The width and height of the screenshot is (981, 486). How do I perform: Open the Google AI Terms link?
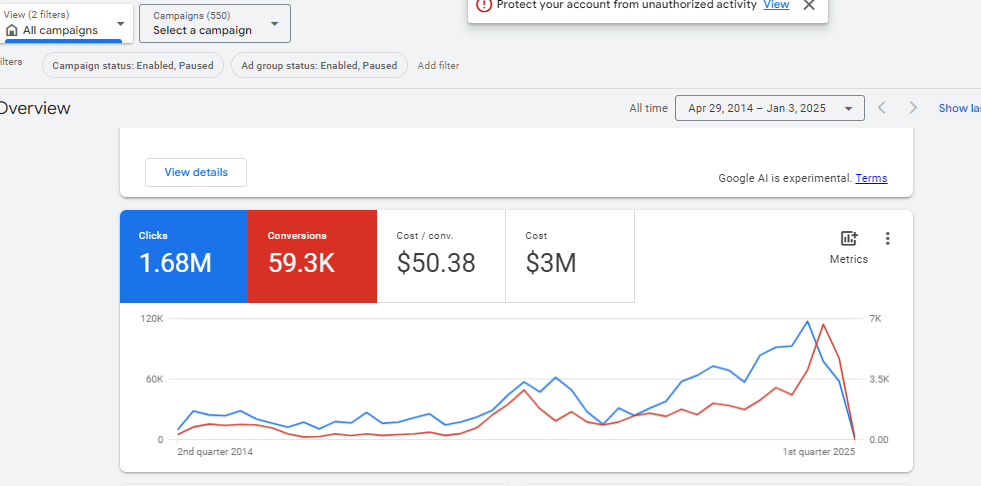[x=871, y=178]
